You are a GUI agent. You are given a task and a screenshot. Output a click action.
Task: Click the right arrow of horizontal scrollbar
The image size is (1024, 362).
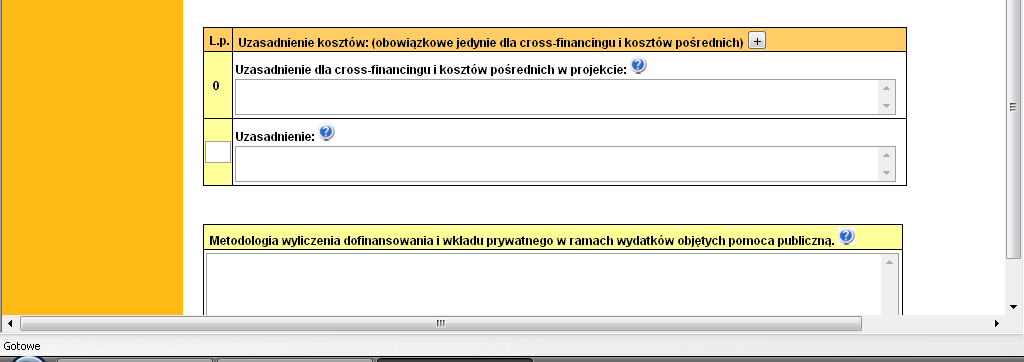[x=997, y=323]
